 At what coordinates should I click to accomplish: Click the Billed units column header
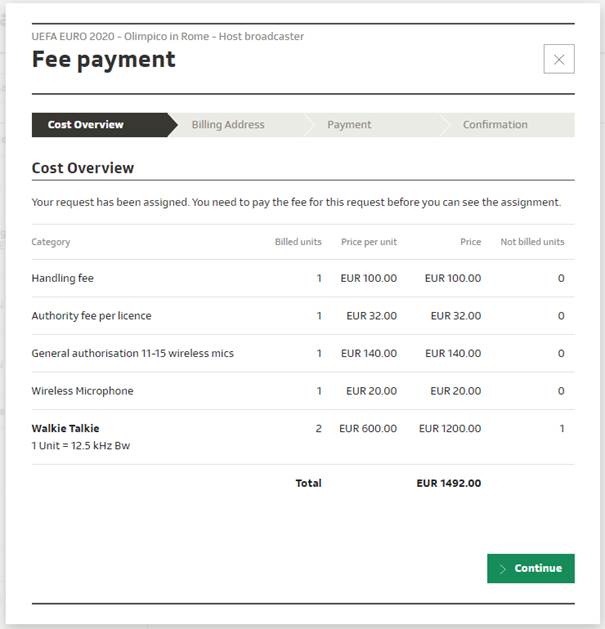click(298, 242)
